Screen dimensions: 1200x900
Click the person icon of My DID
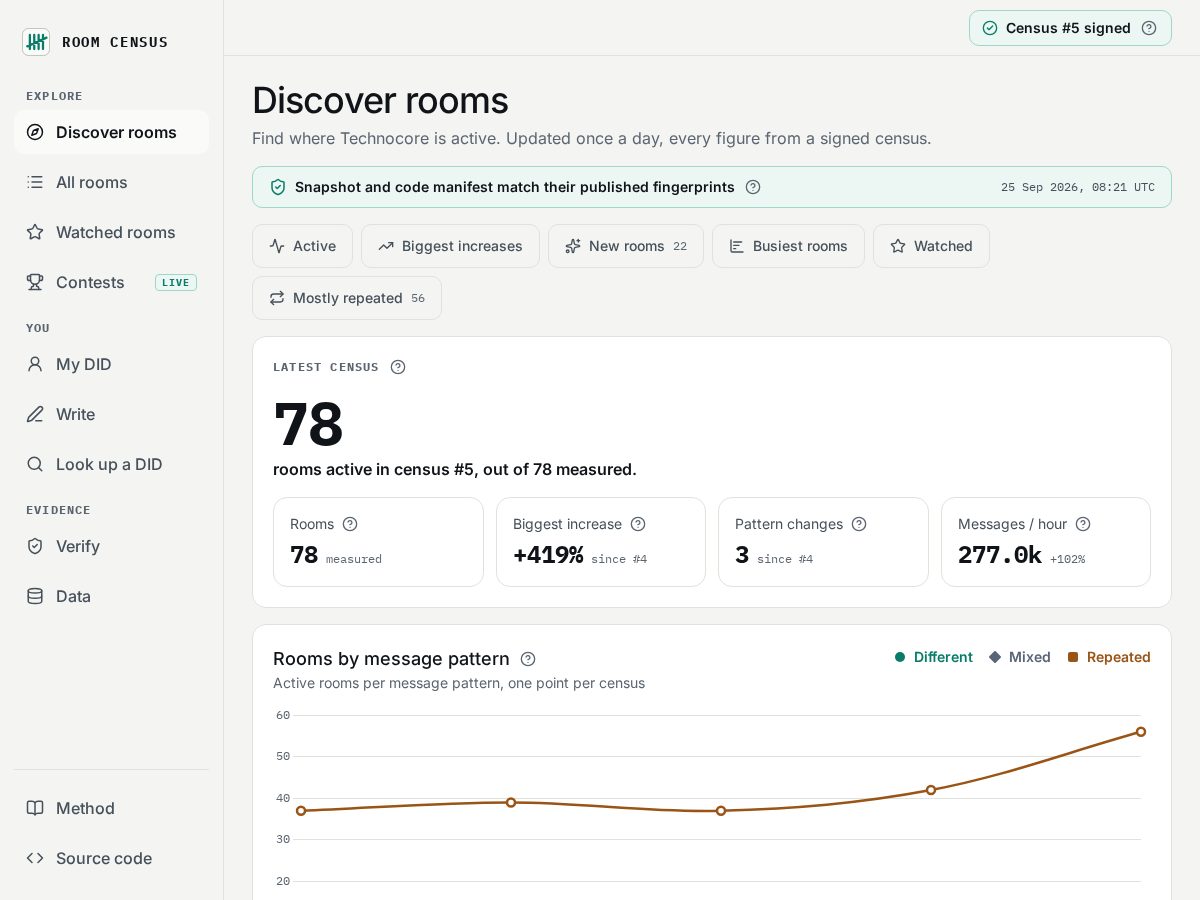click(x=35, y=364)
